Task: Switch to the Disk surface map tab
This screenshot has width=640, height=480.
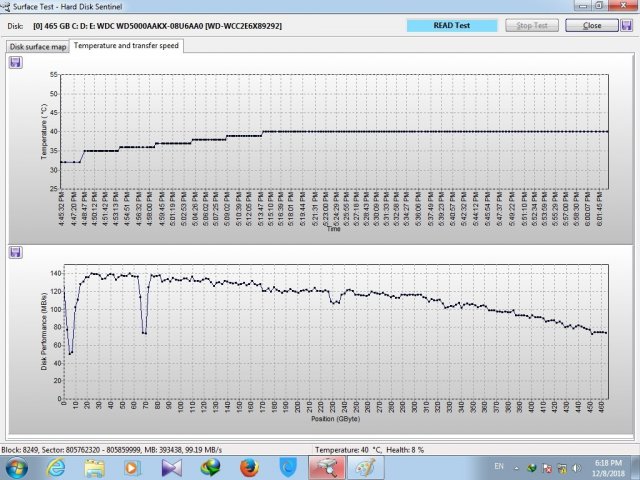Action: tap(36, 46)
